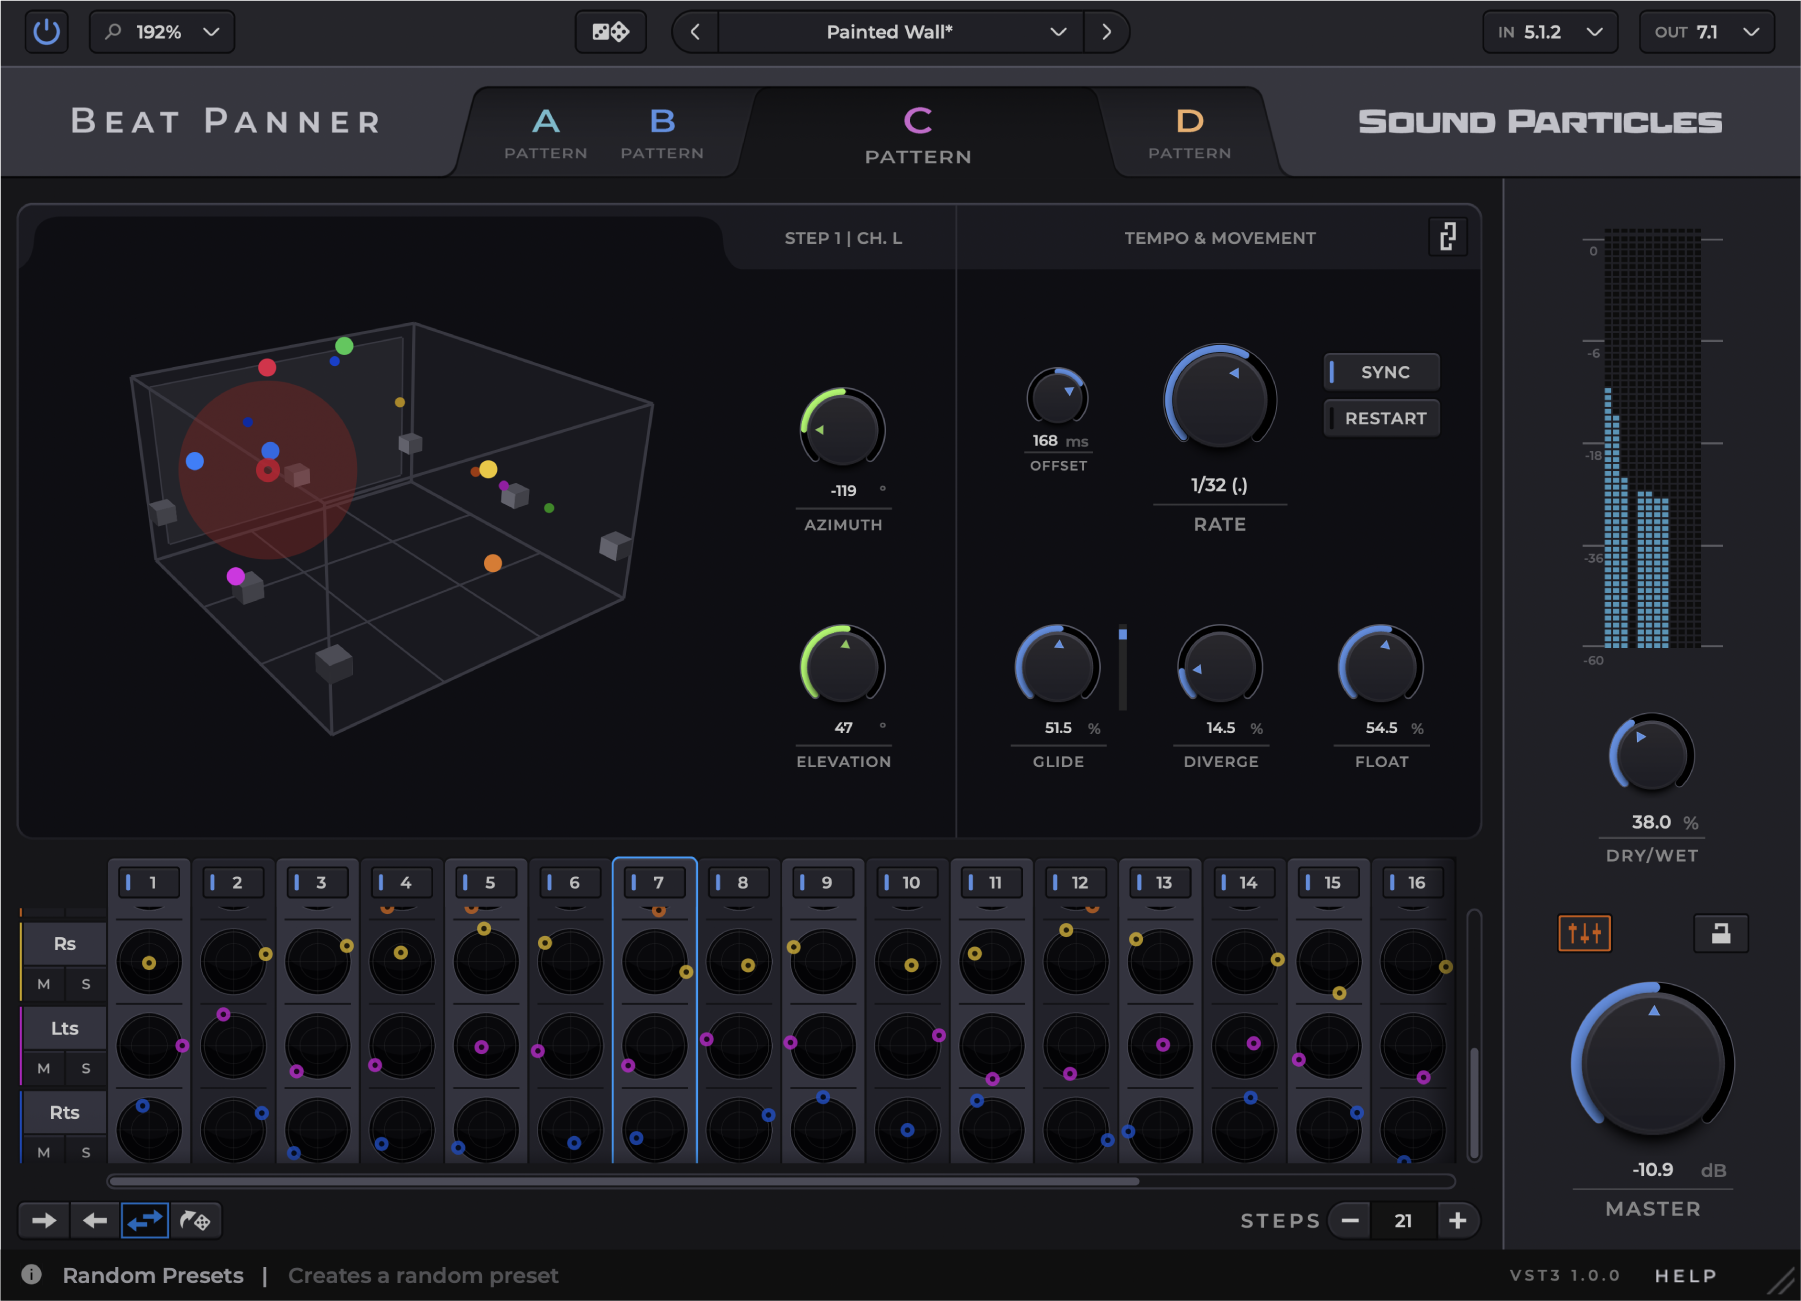Decrease steps with the minus button
Image resolution: width=1801 pixels, height=1301 pixels.
pyautogui.click(x=1350, y=1220)
